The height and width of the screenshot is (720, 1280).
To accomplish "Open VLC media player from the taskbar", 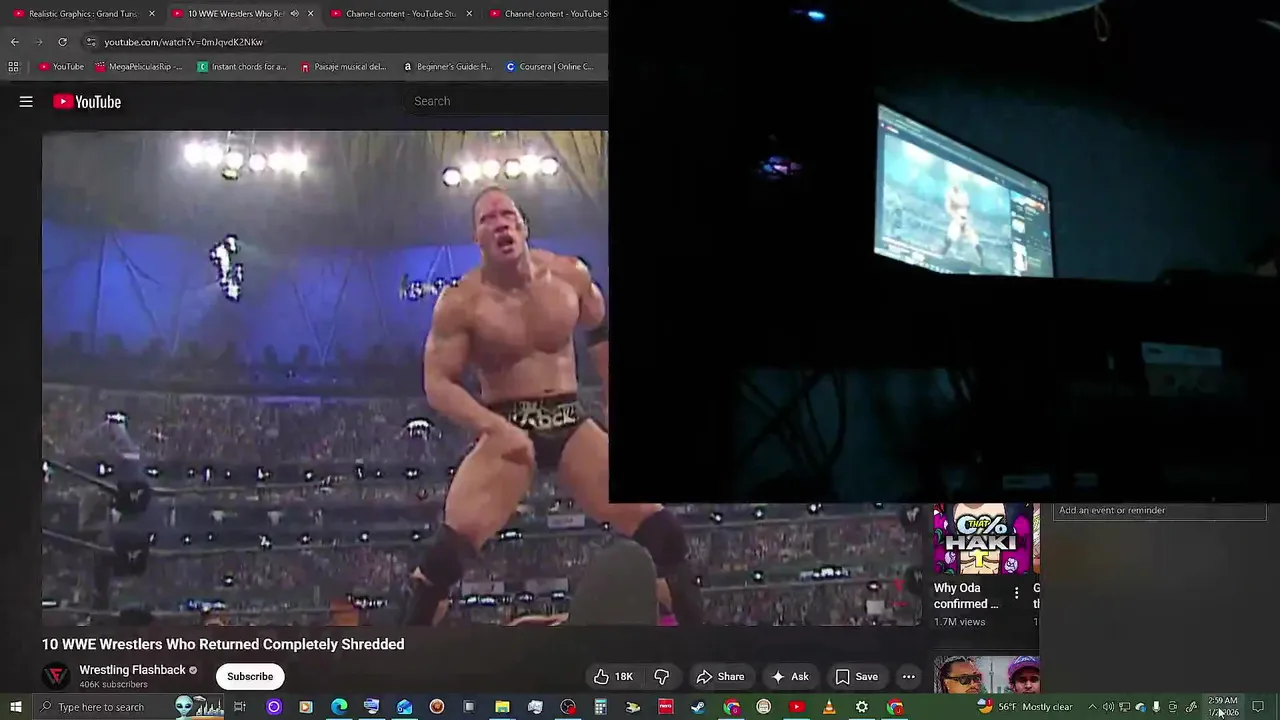I will click(829, 707).
